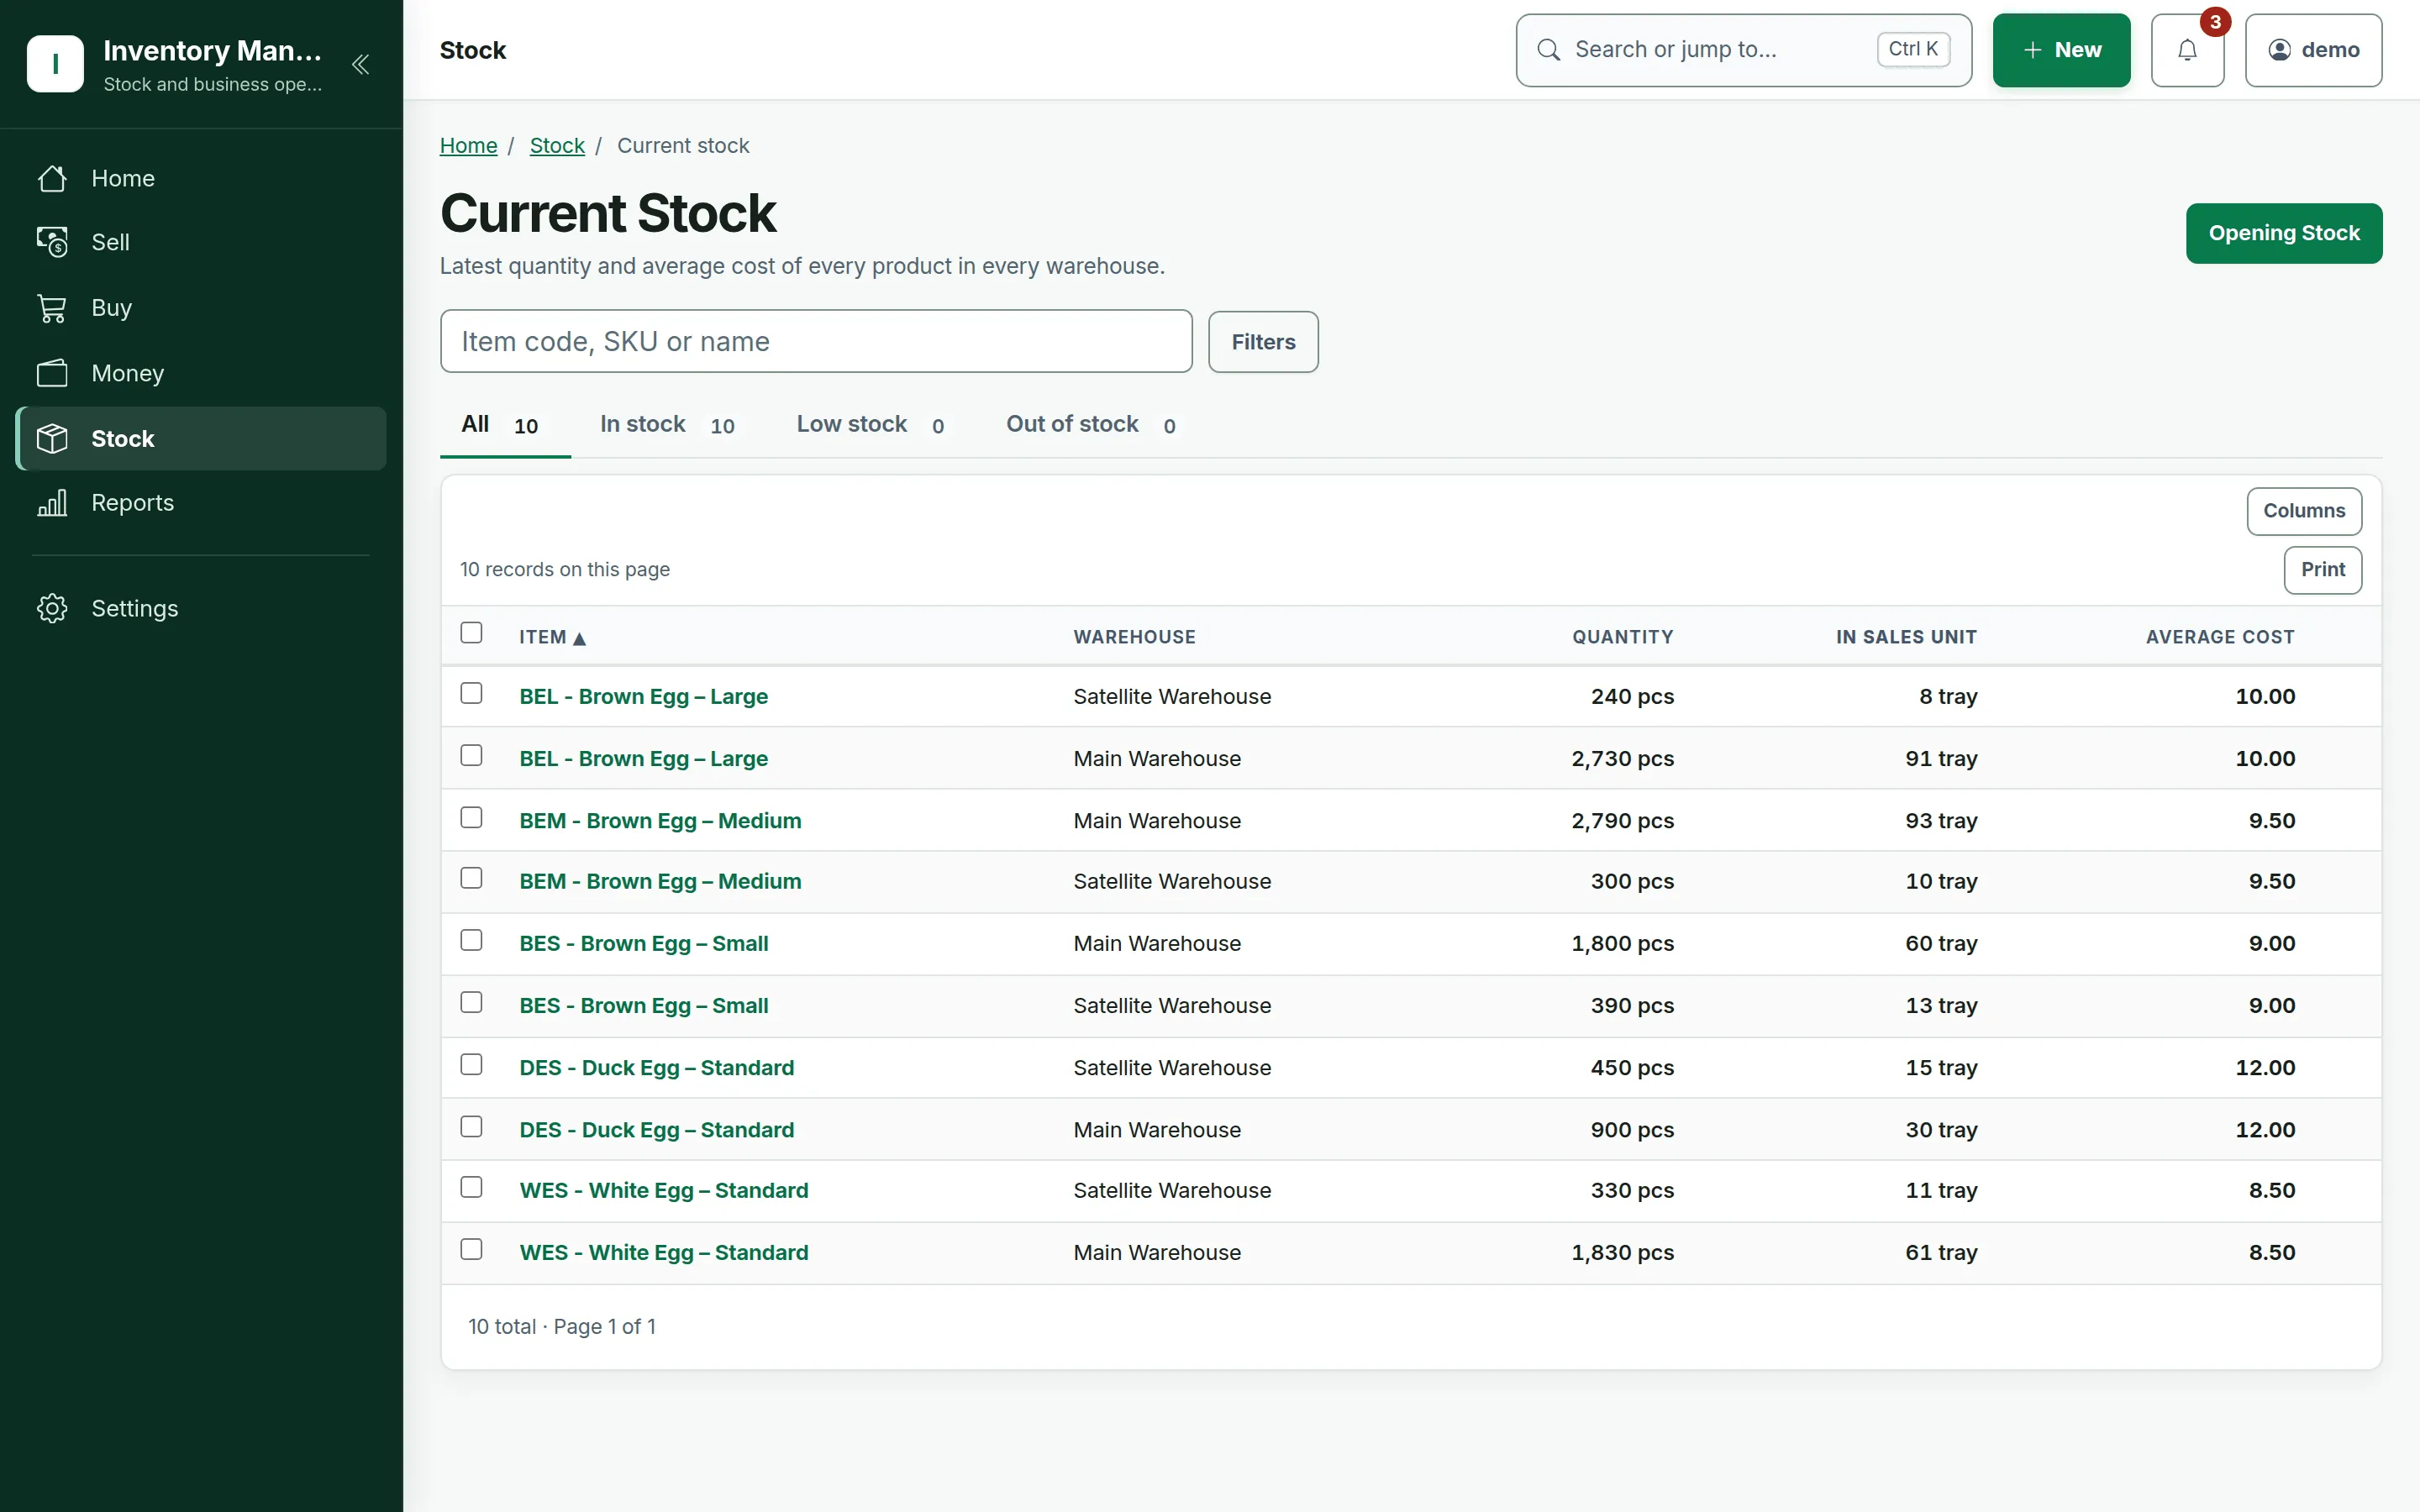Image resolution: width=2420 pixels, height=1512 pixels.
Task: Open DES Duck Egg Standard Main Warehouse link
Action: [x=657, y=1130]
